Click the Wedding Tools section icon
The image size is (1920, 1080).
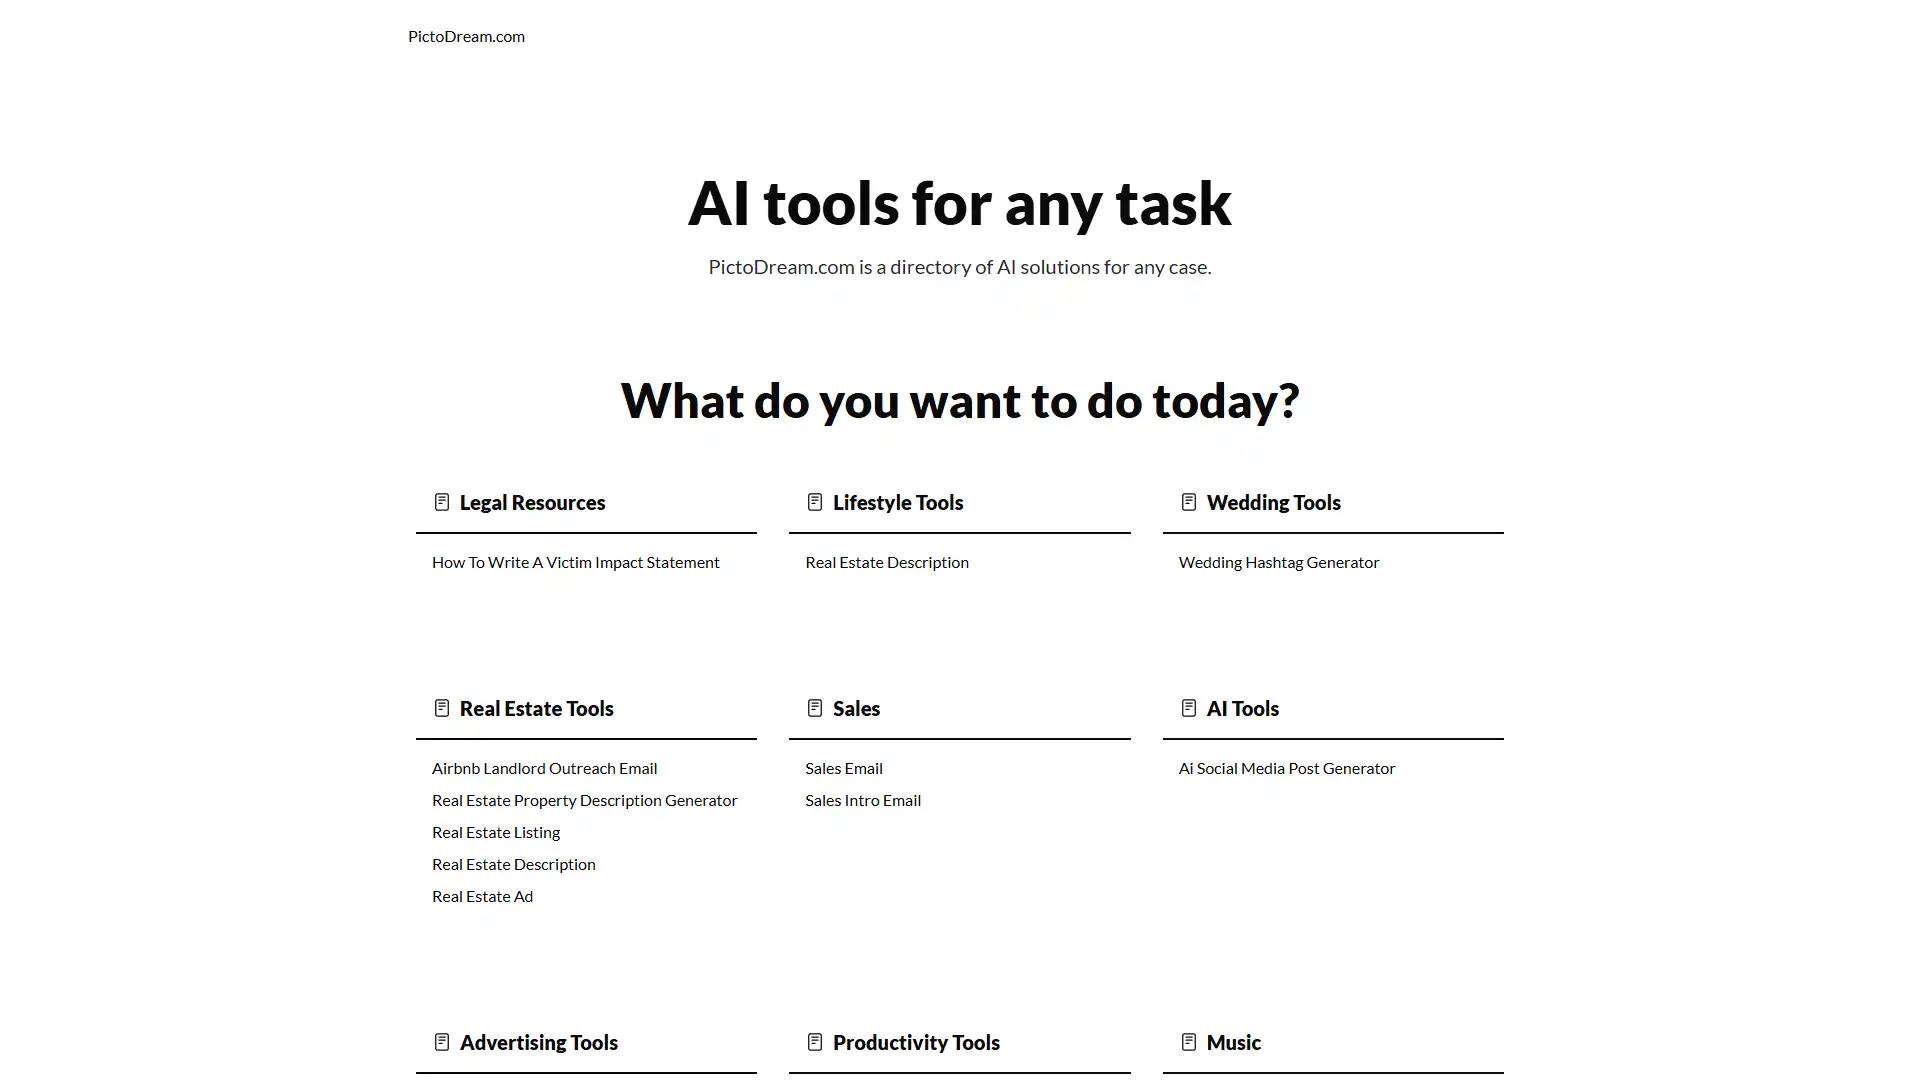pyautogui.click(x=1188, y=501)
